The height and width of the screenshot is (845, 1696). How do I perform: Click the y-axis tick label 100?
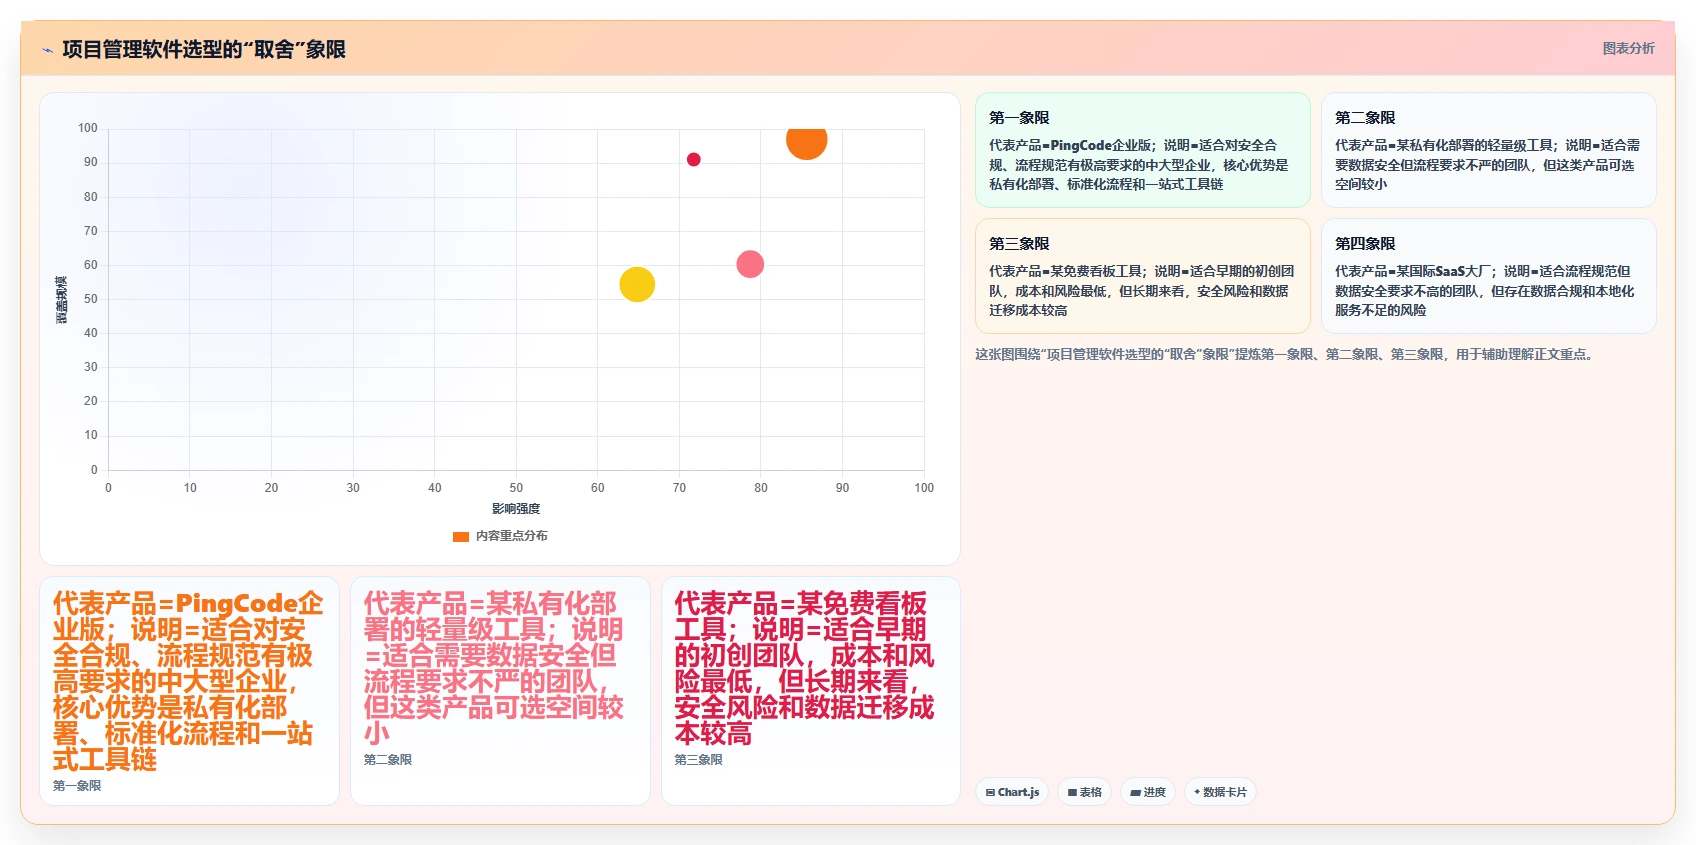click(x=88, y=128)
